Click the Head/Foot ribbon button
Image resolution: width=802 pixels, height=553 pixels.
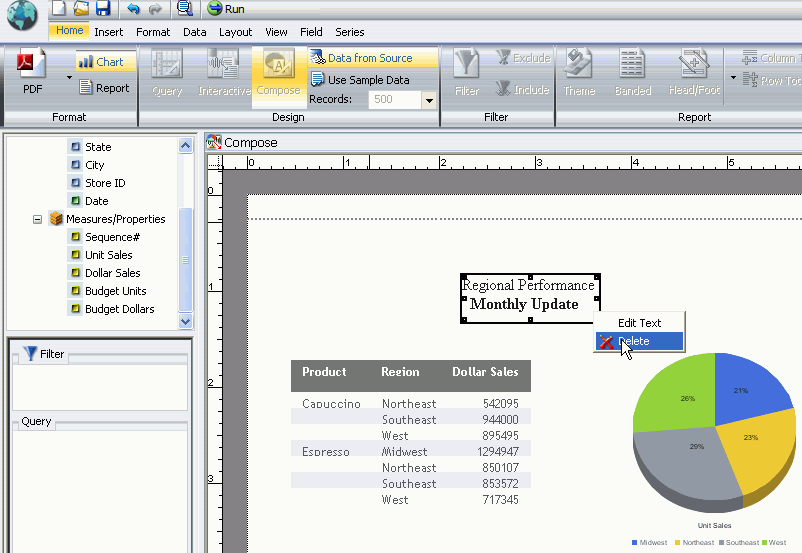pos(694,73)
